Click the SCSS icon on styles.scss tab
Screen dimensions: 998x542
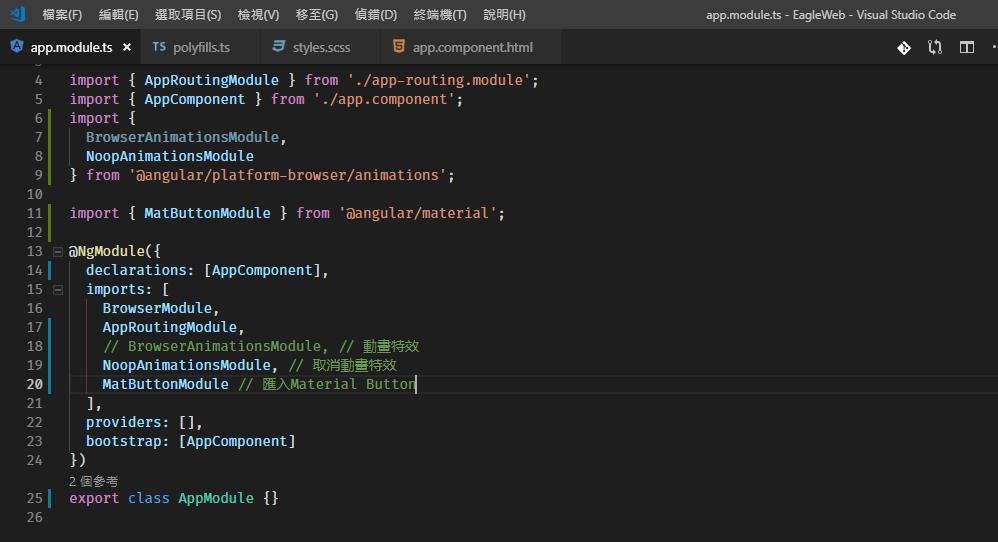pos(279,46)
